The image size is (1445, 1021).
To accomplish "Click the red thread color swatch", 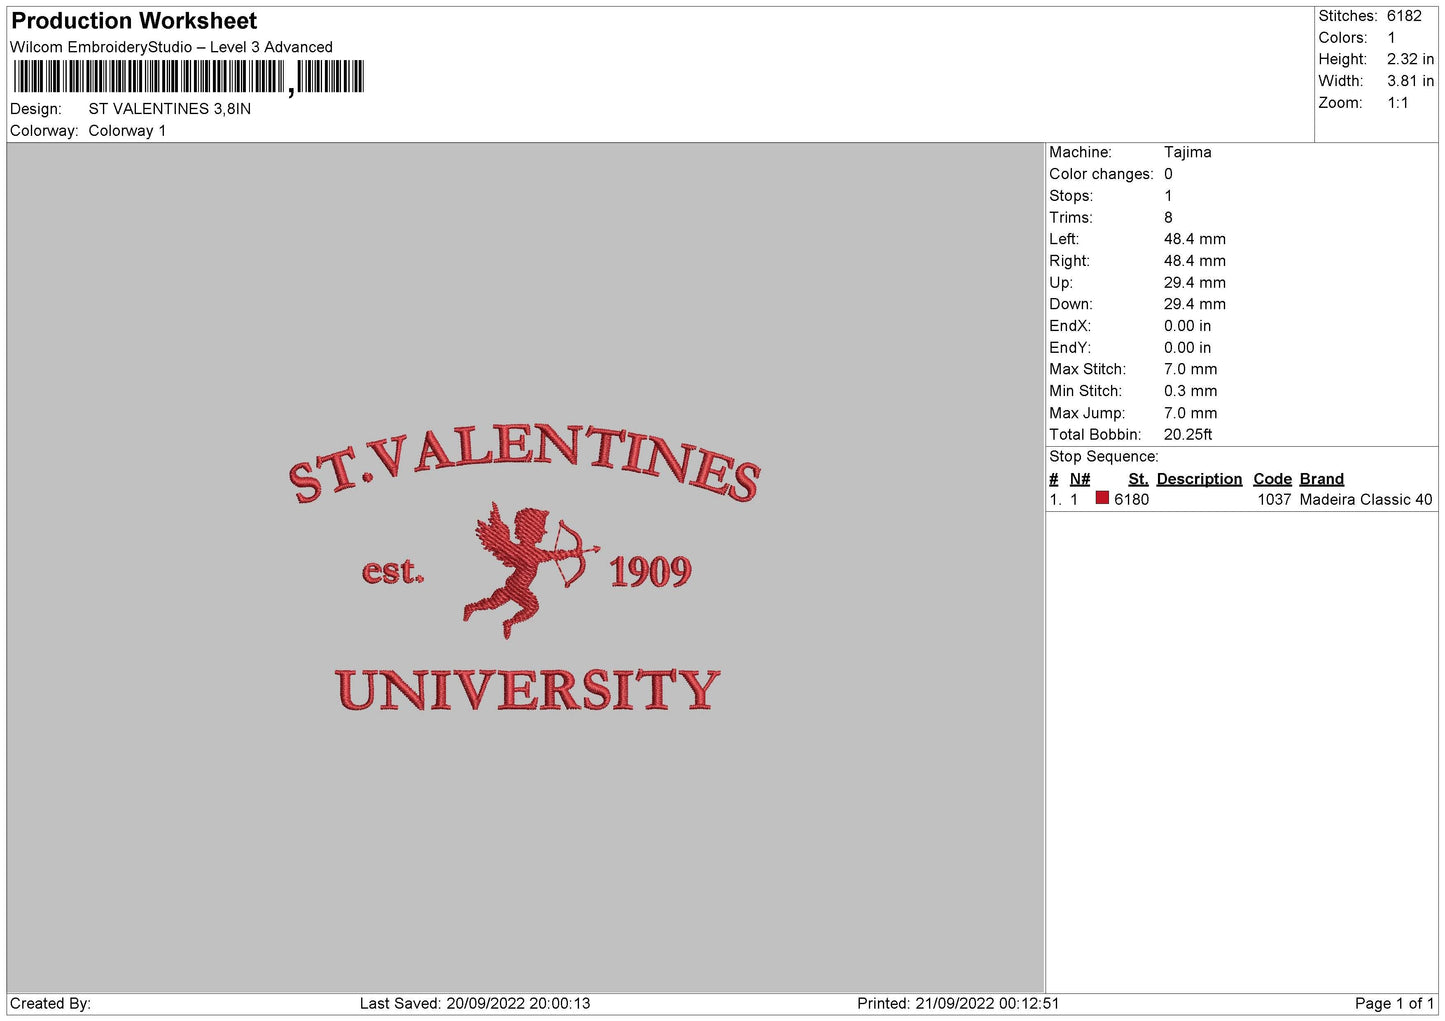I will 1102,498.
